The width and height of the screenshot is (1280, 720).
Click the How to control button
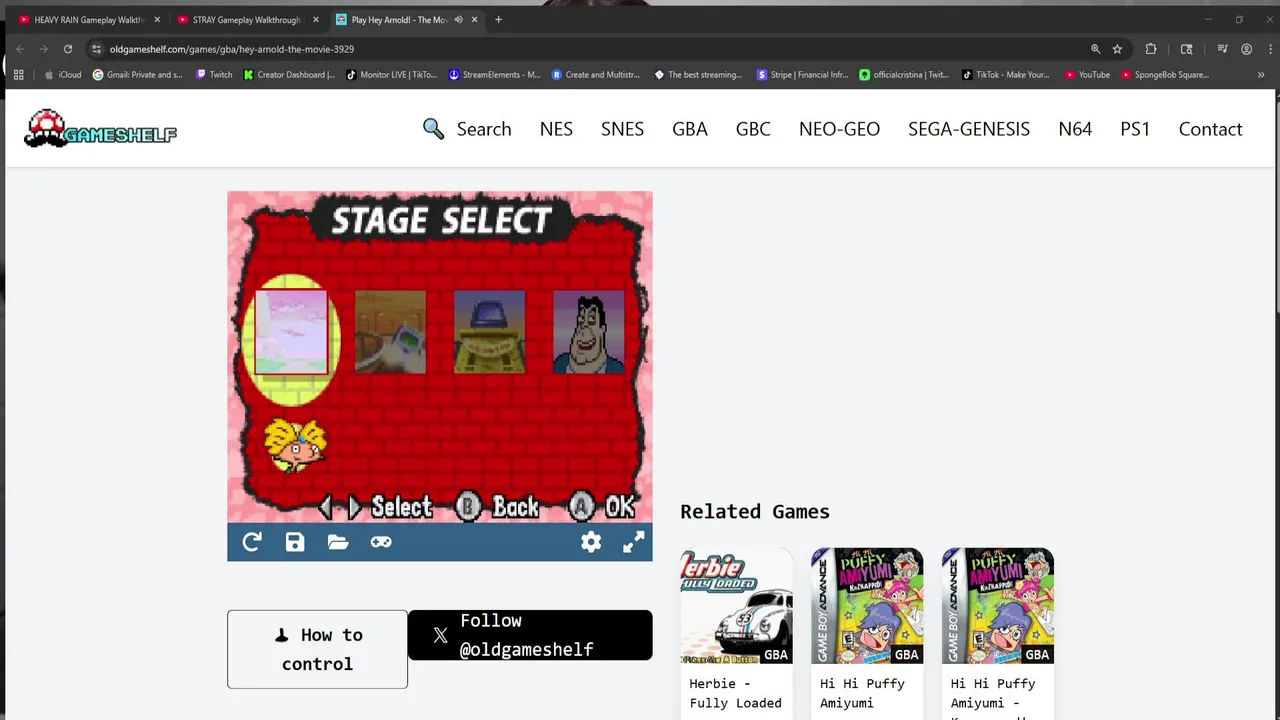(x=317, y=649)
